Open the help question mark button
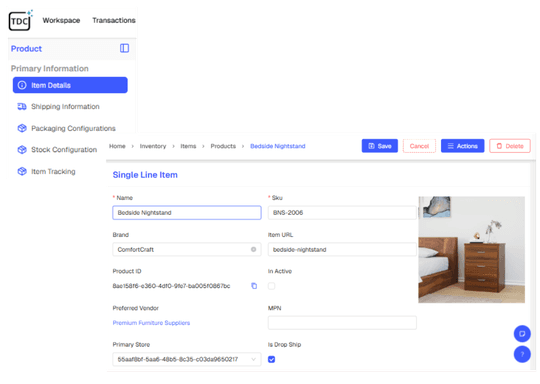The width and height of the screenshot is (540, 384). pos(522,354)
